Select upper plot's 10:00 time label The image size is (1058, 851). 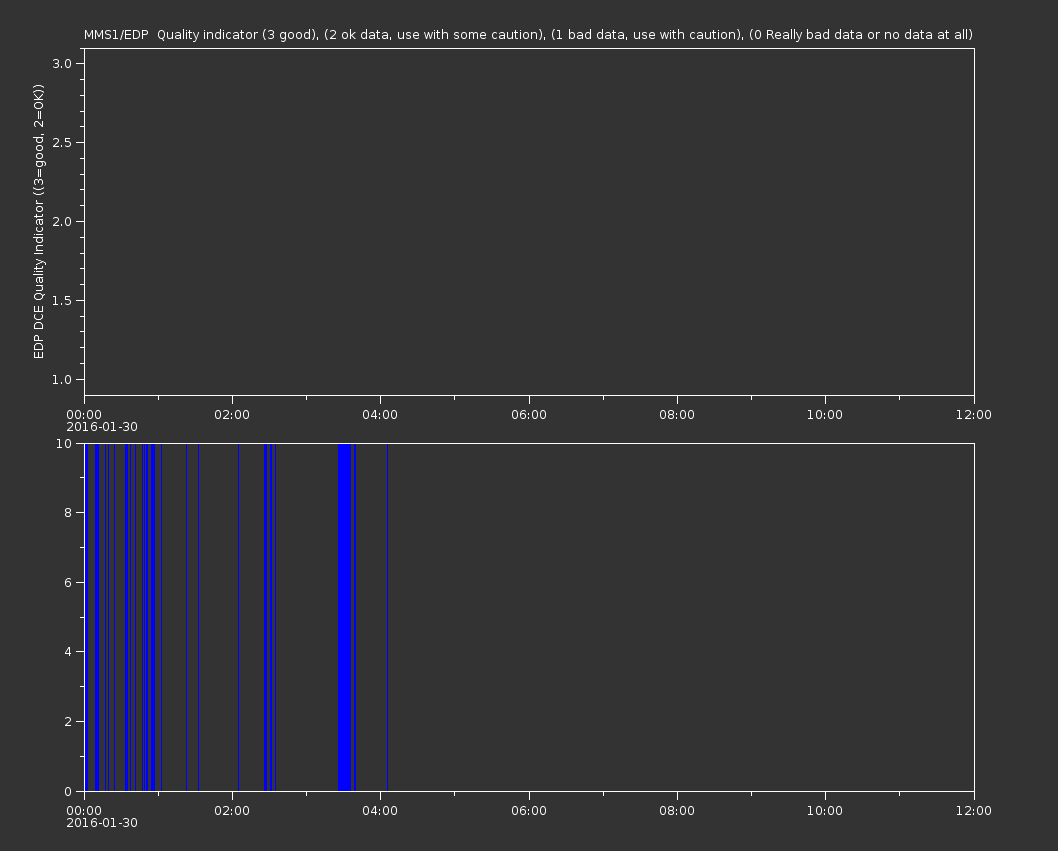point(825,414)
